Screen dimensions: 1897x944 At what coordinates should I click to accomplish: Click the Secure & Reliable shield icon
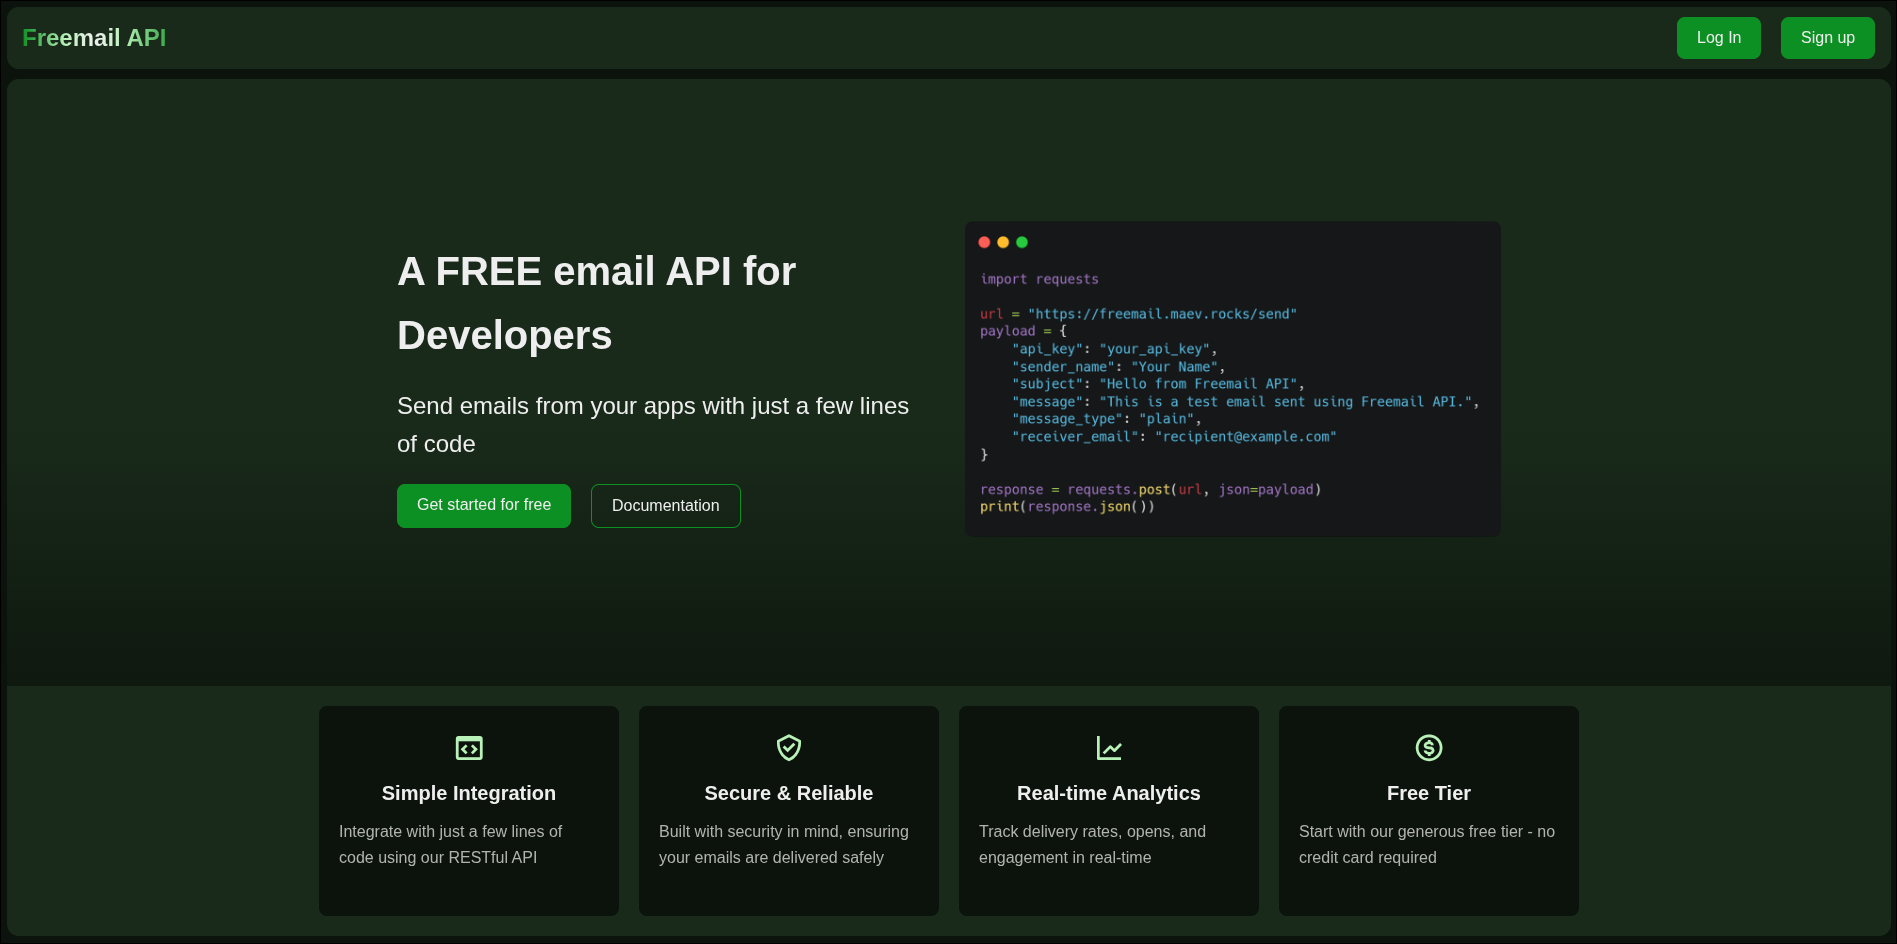tap(789, 748)
